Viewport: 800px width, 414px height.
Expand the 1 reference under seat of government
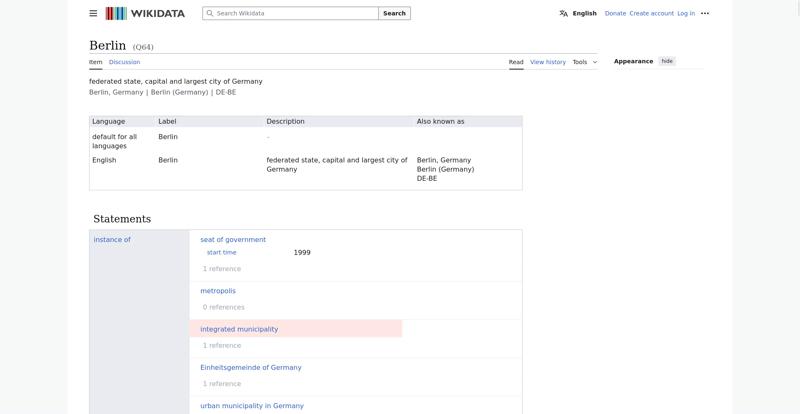click(221, 269)
